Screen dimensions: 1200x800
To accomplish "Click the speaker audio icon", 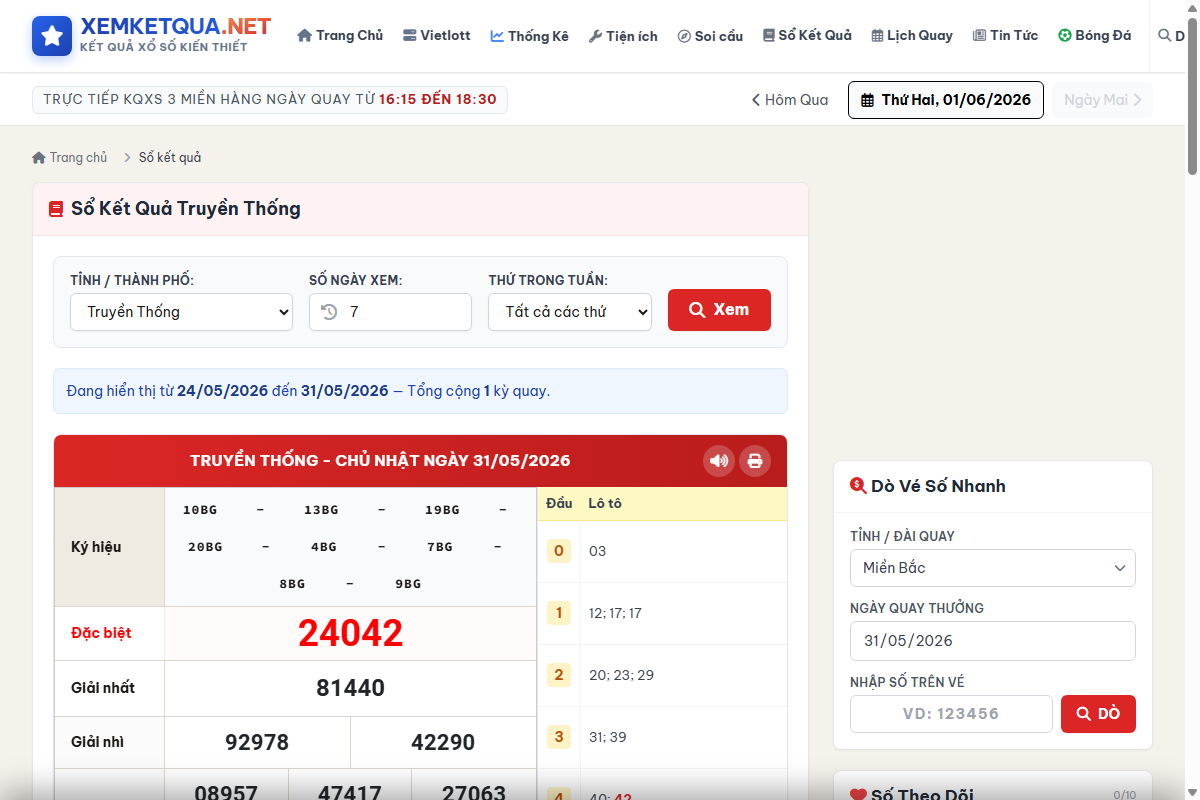I will pyautogui.click(x=719, y=461).
